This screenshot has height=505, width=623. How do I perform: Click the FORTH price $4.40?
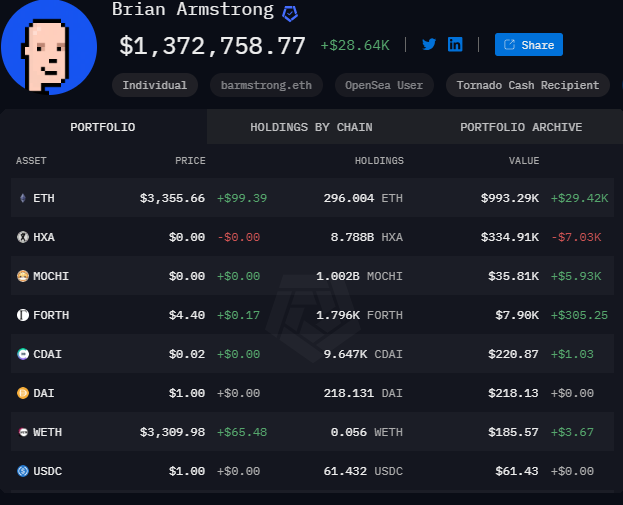pyautogui.click(x=187, y=315)
